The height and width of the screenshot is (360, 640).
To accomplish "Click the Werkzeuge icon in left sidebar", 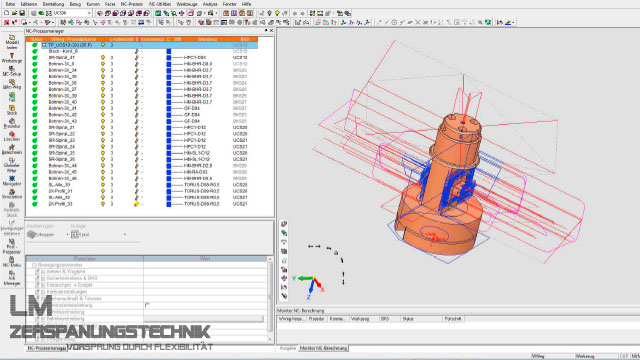I will point(12,58).
